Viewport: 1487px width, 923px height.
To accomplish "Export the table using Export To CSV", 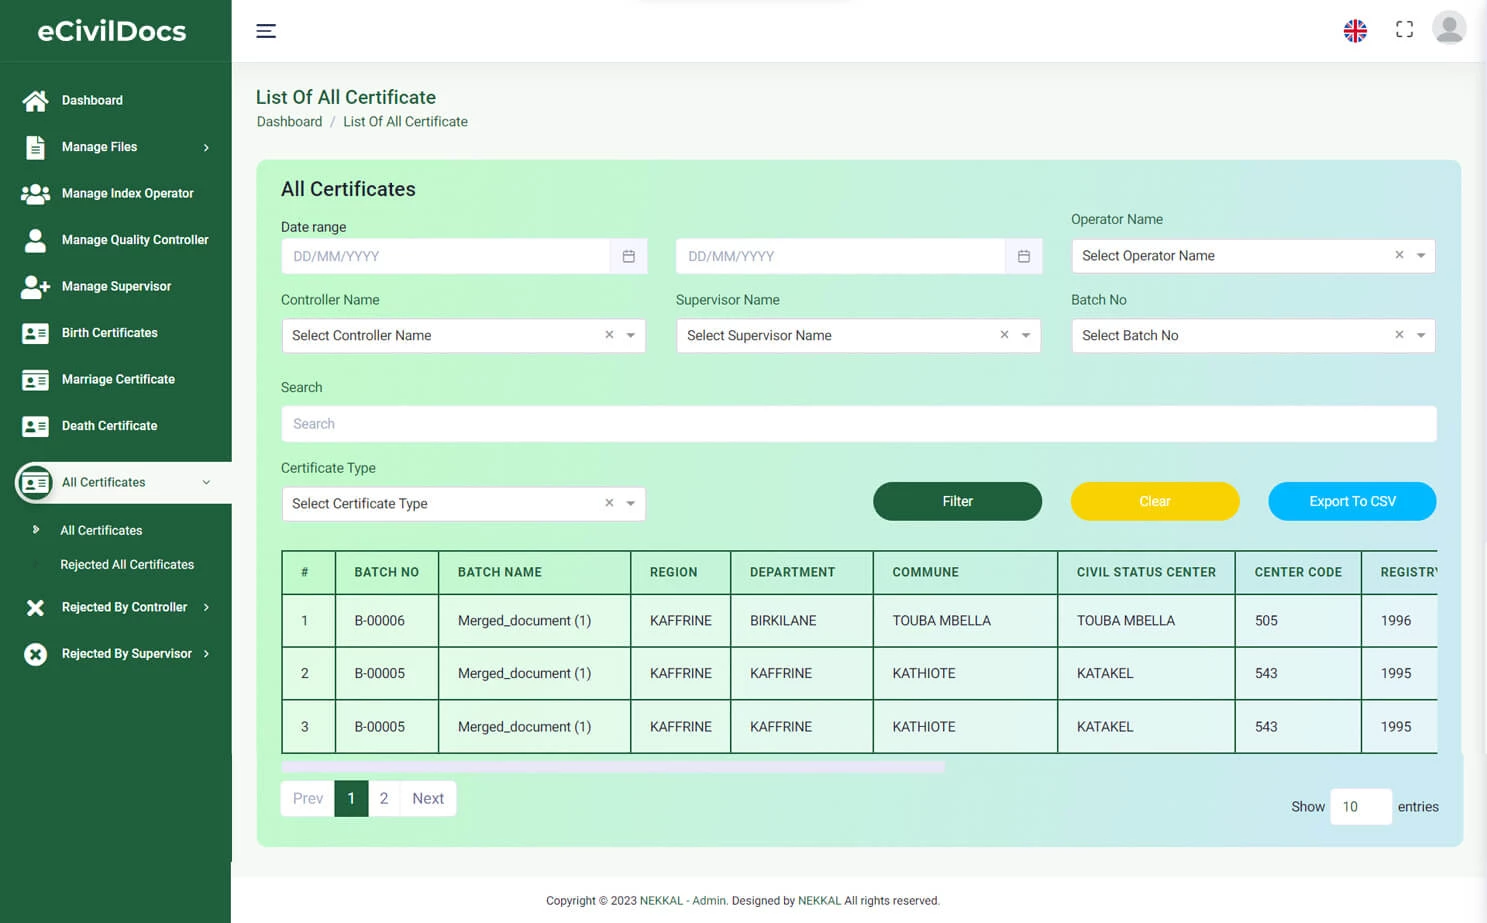I will 1352,501.
